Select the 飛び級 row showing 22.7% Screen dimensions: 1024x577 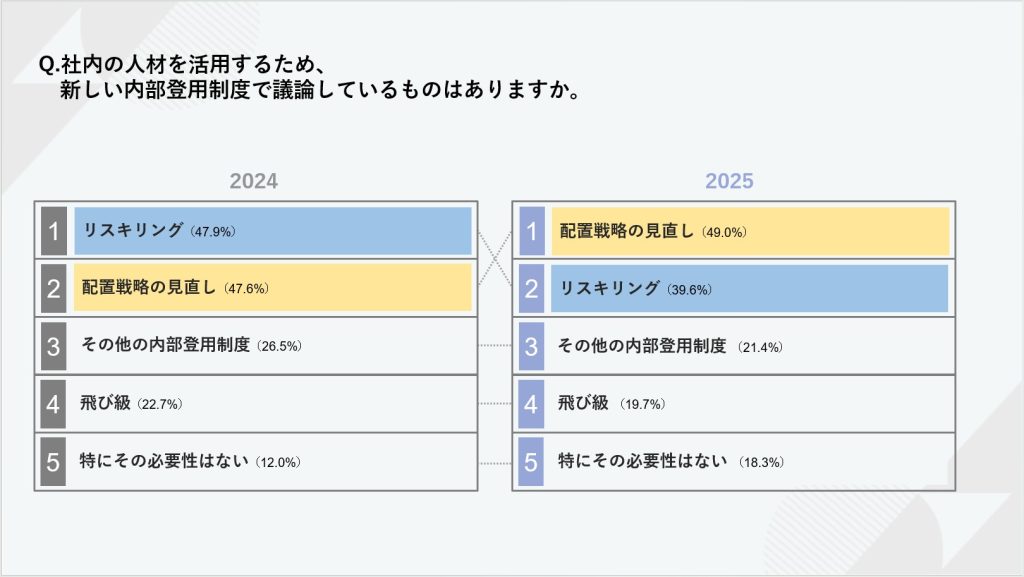click(272, 404)
